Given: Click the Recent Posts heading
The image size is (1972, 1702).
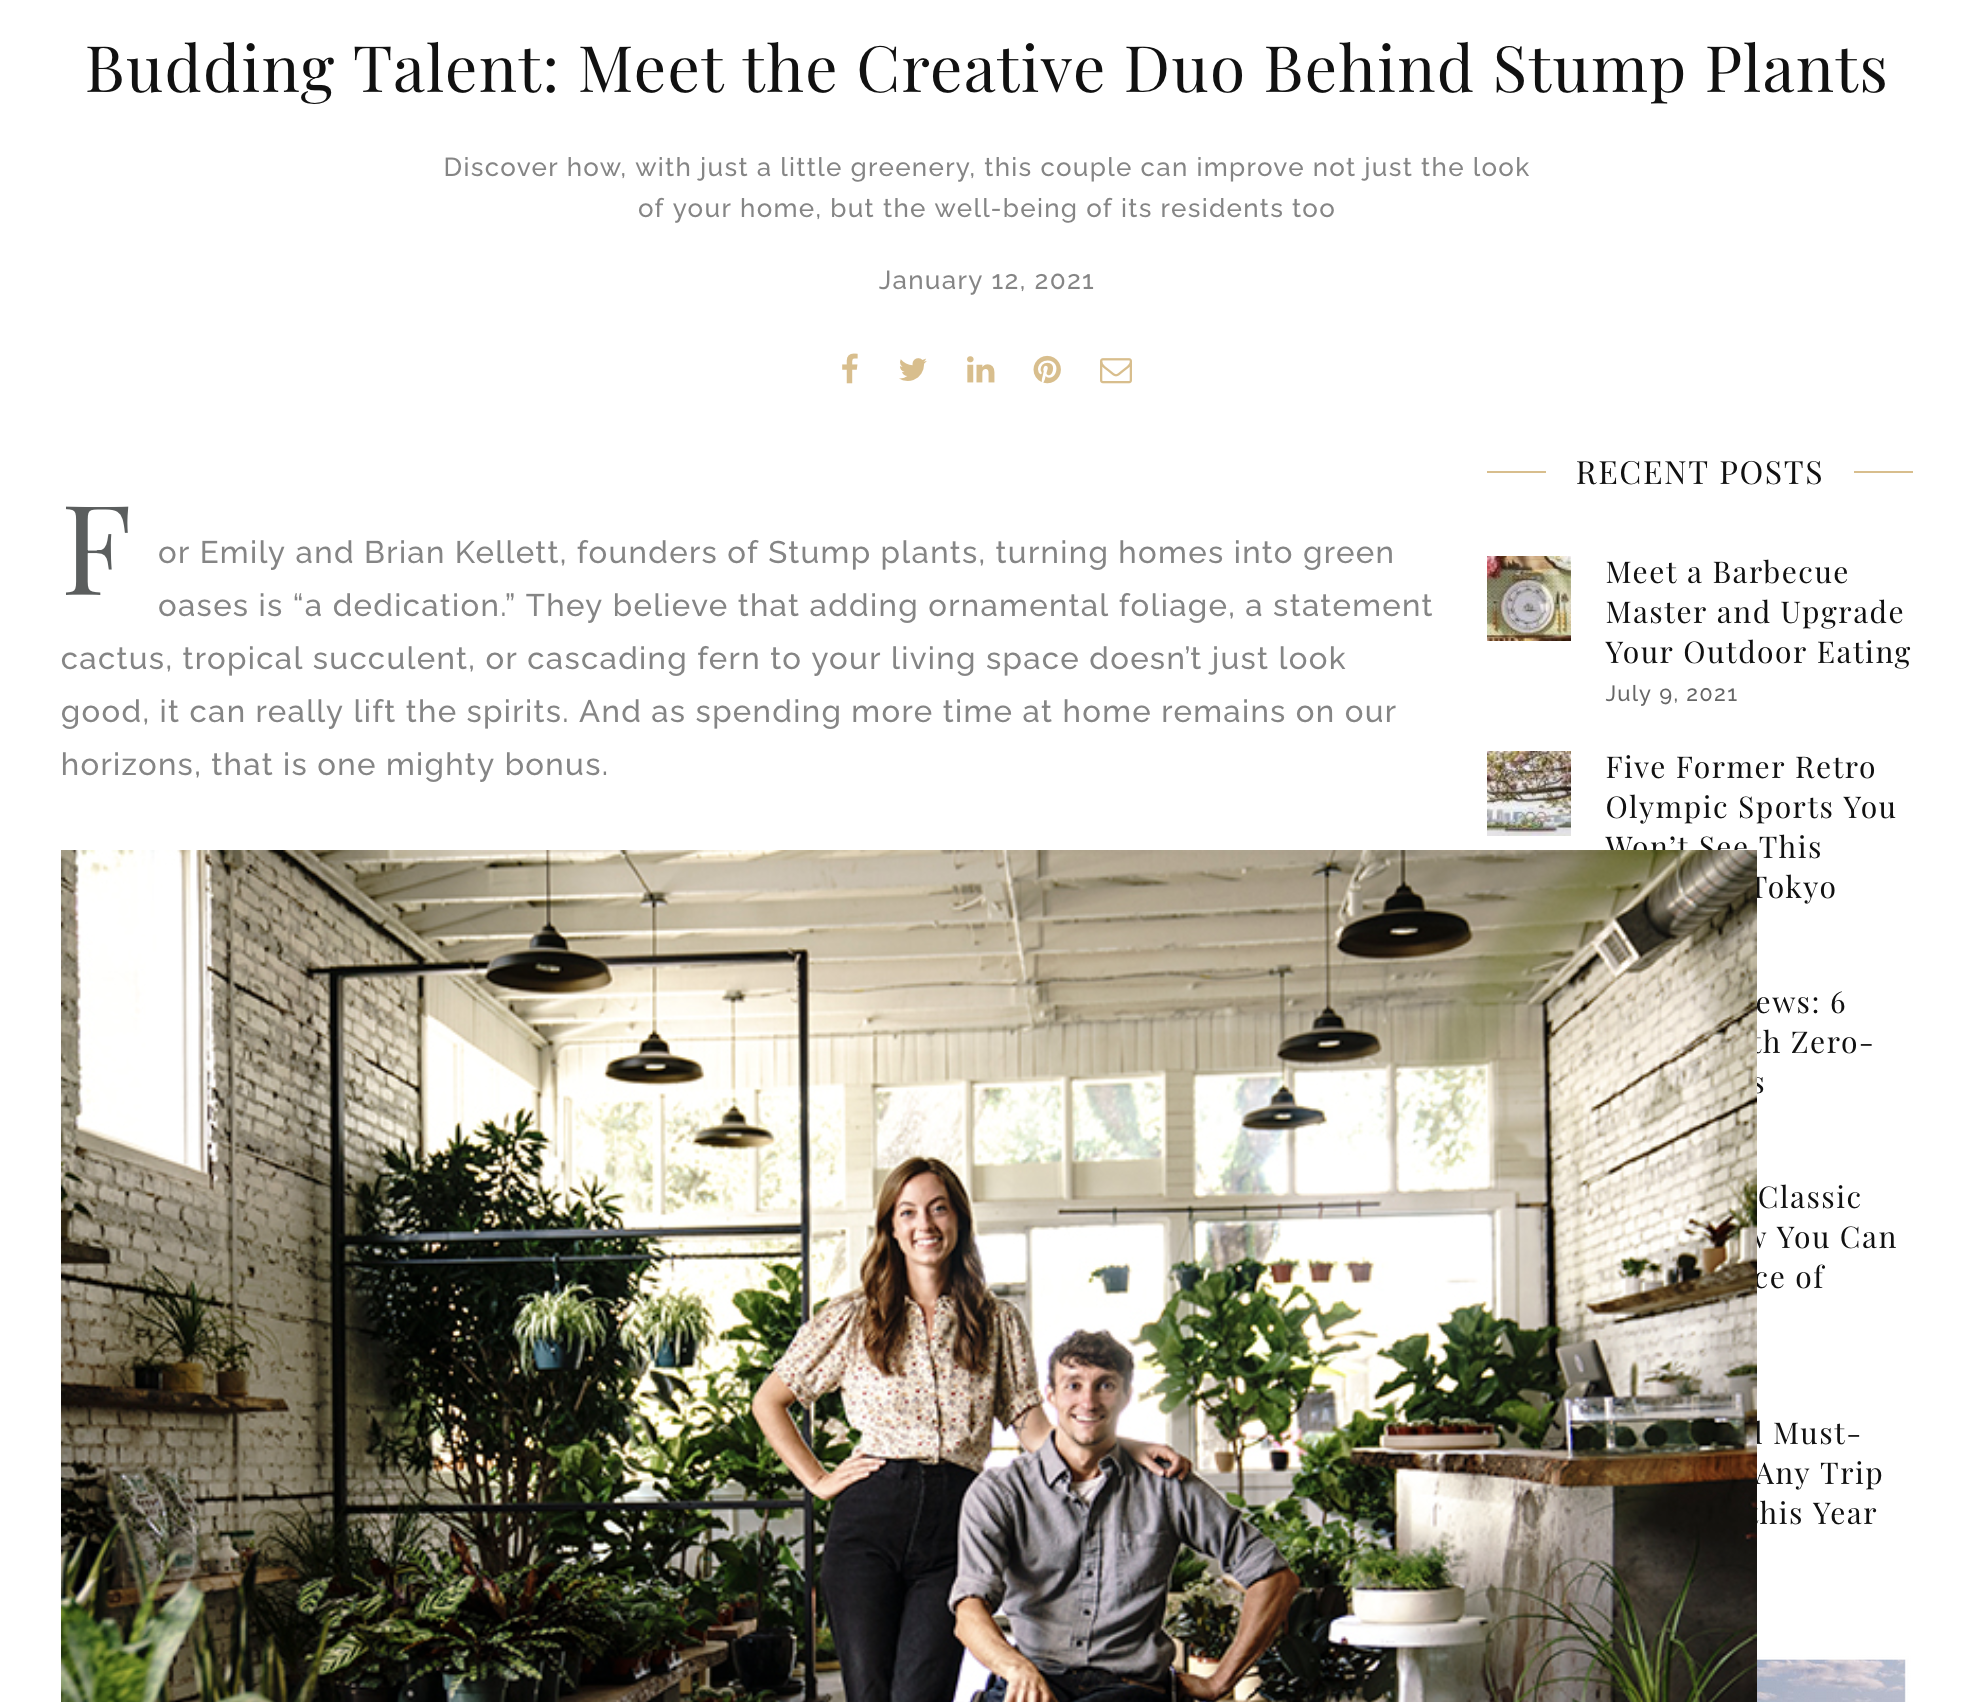Looking at the screenshot, I should click(1699, 472).
